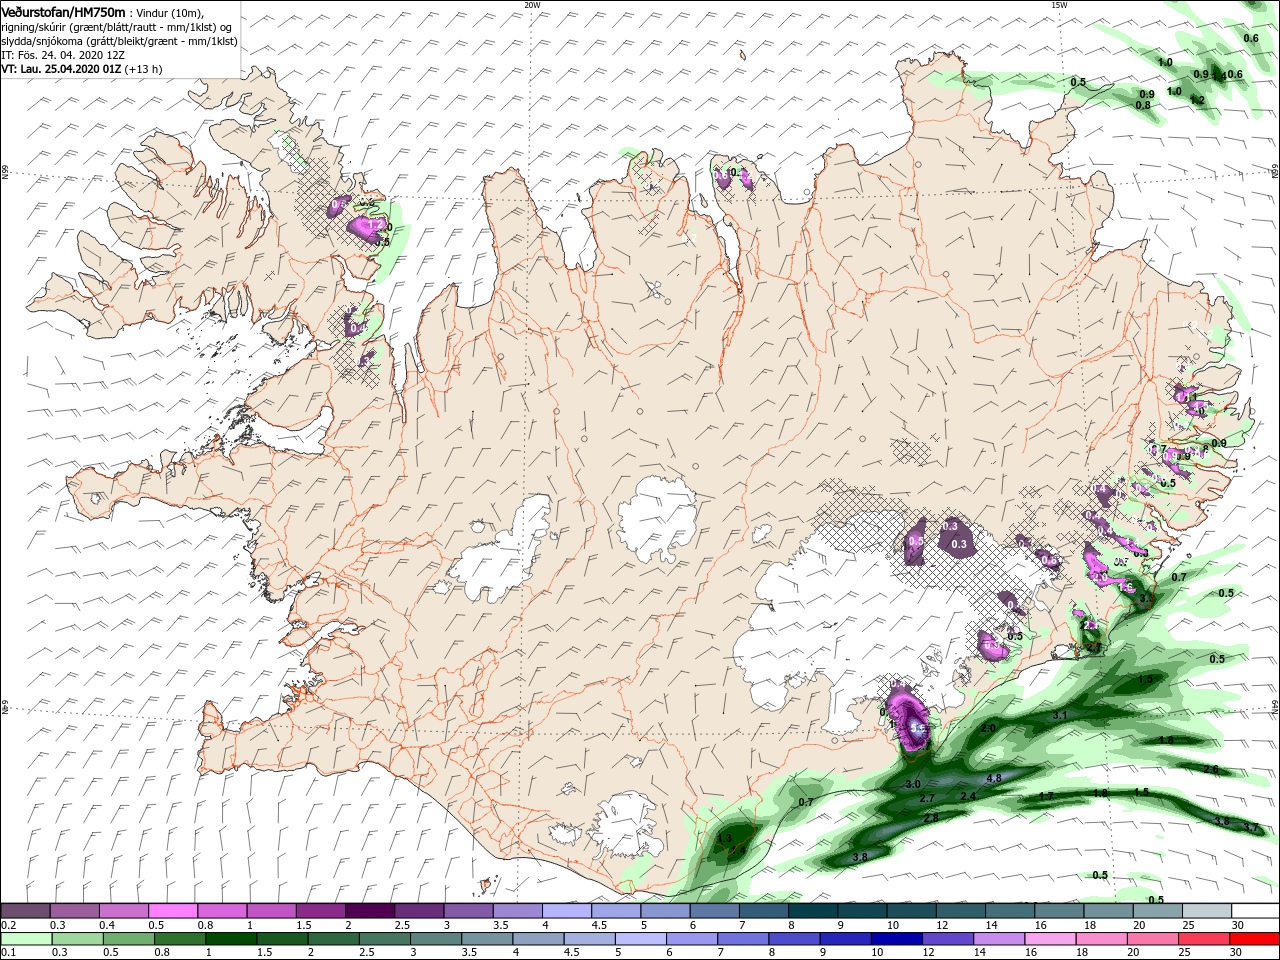Select upper legend teal swatch 8 to 9

811,911
